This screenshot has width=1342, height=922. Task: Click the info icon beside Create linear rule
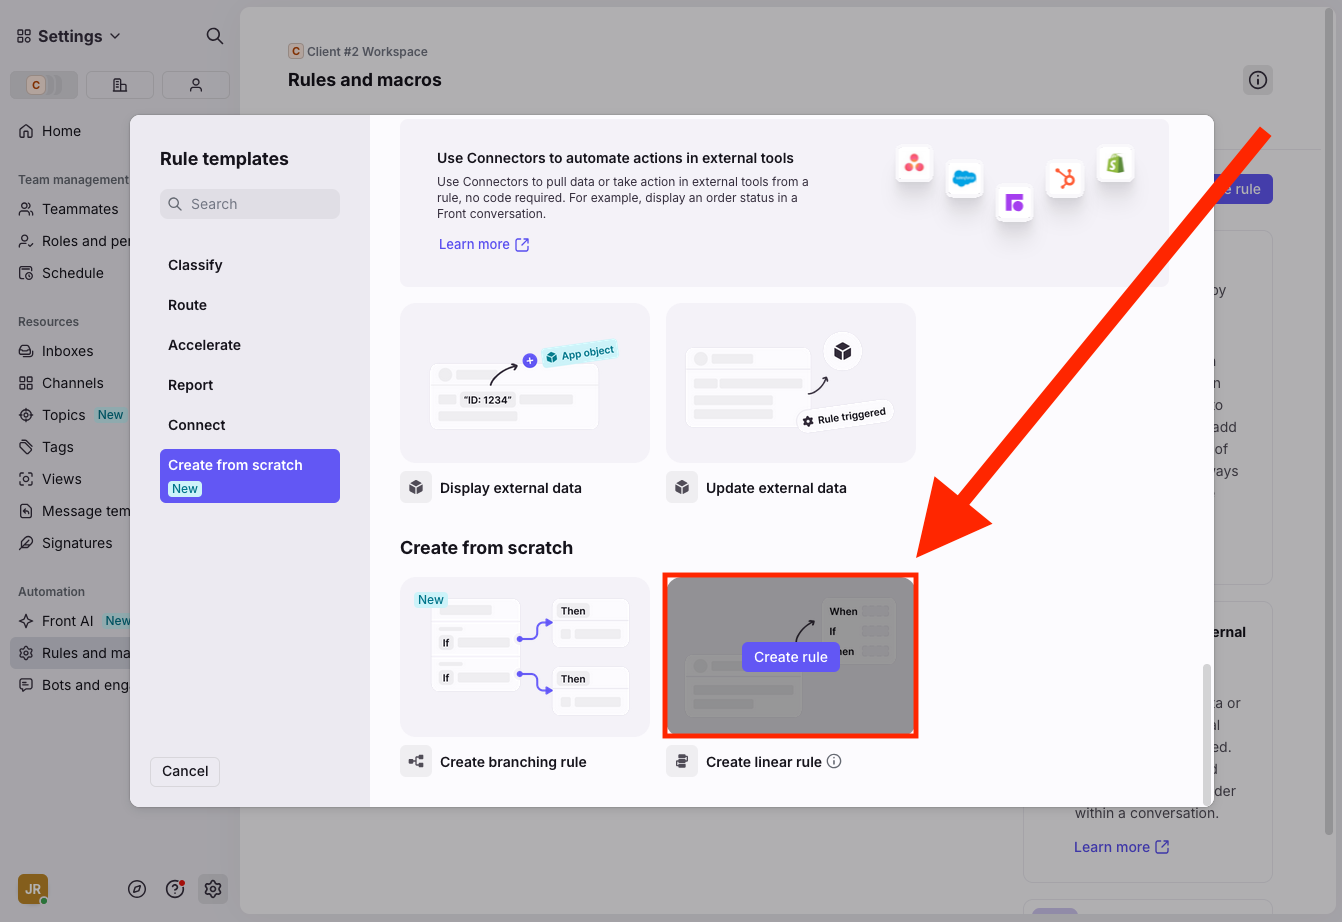point(834,761)
